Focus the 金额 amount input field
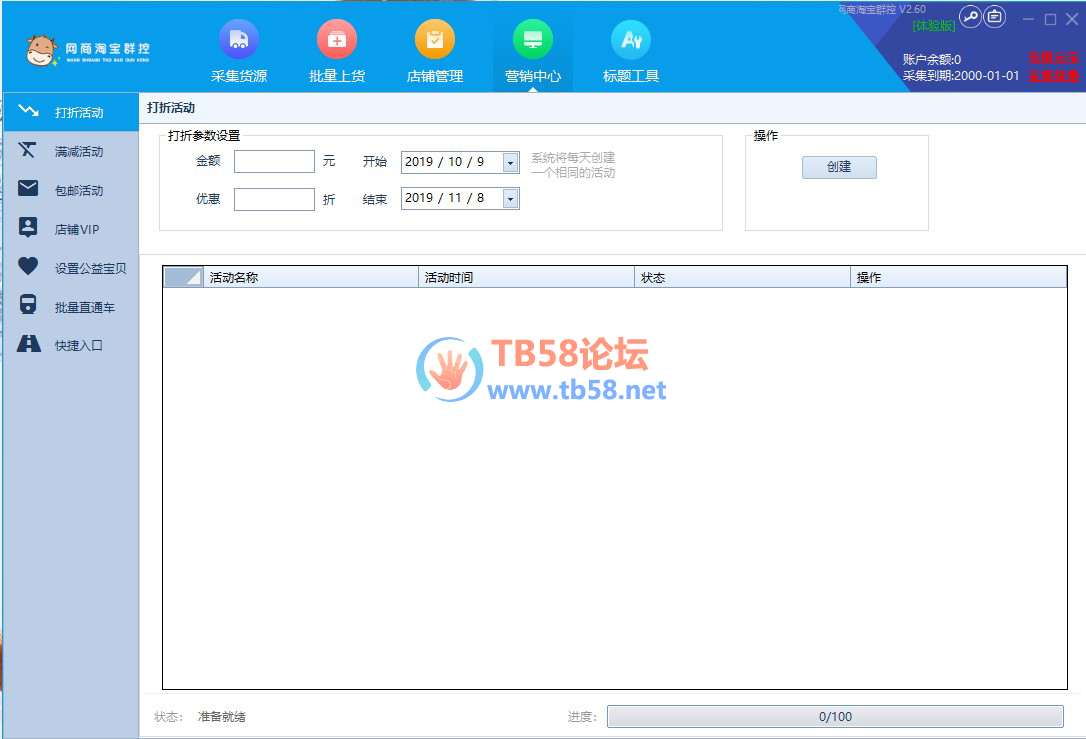 (274, 161)
